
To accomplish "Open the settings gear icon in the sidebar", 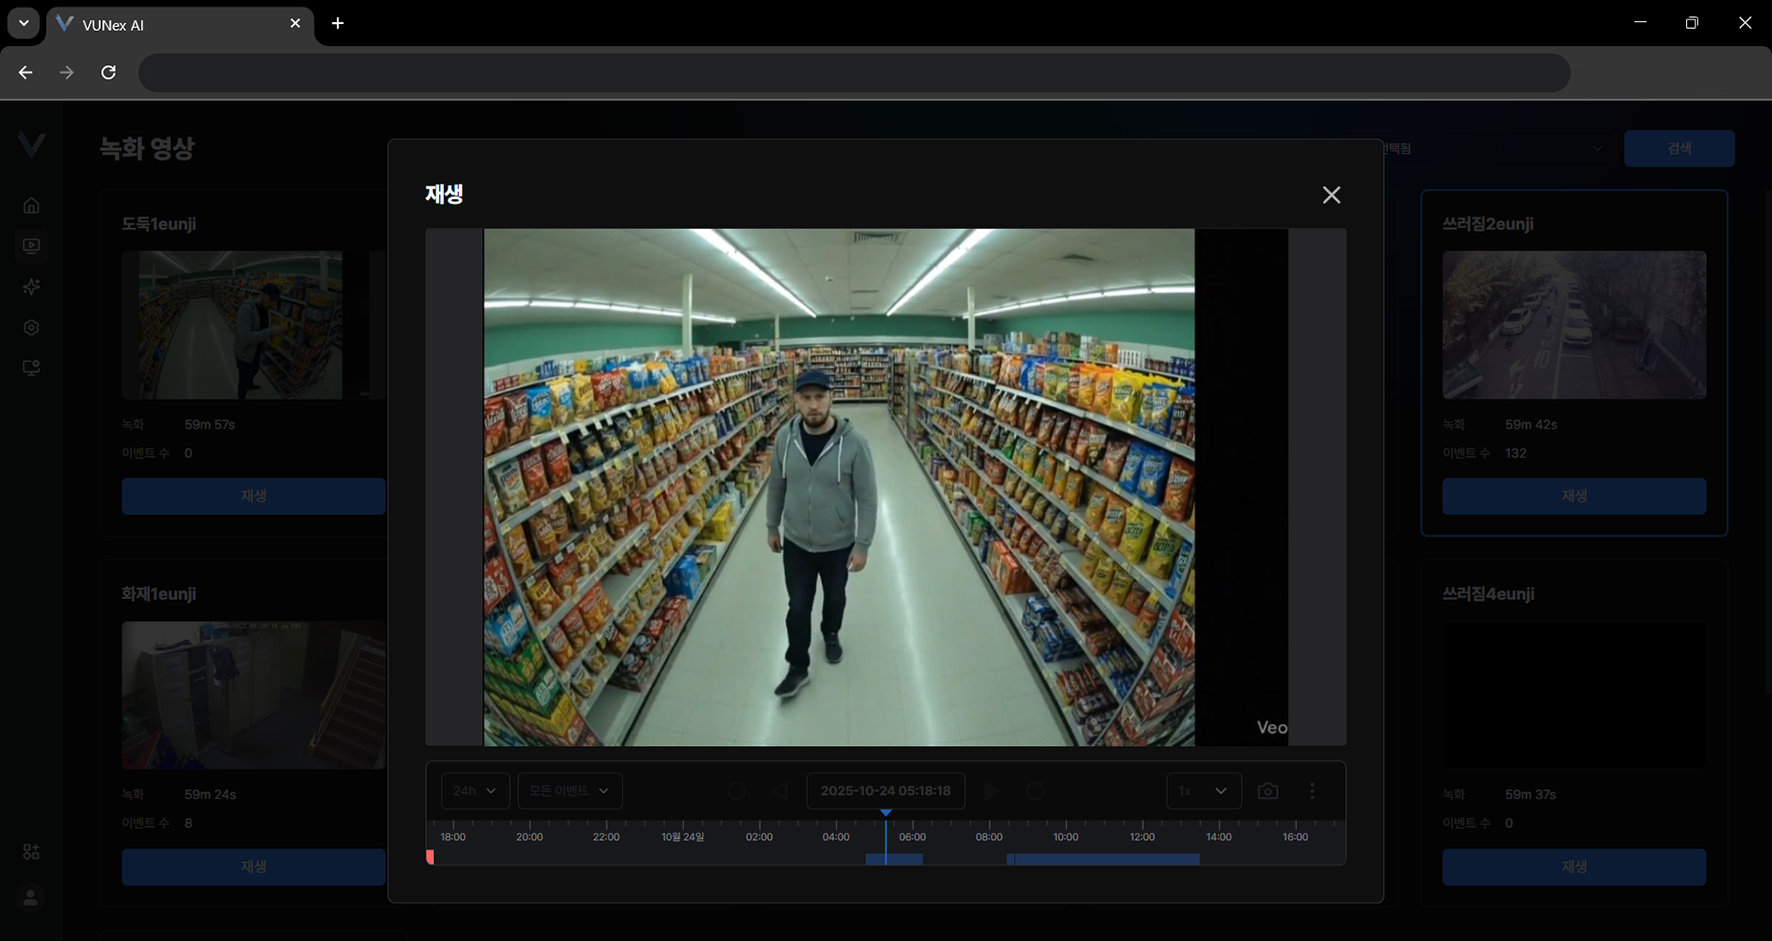I will tap(31, 328).
